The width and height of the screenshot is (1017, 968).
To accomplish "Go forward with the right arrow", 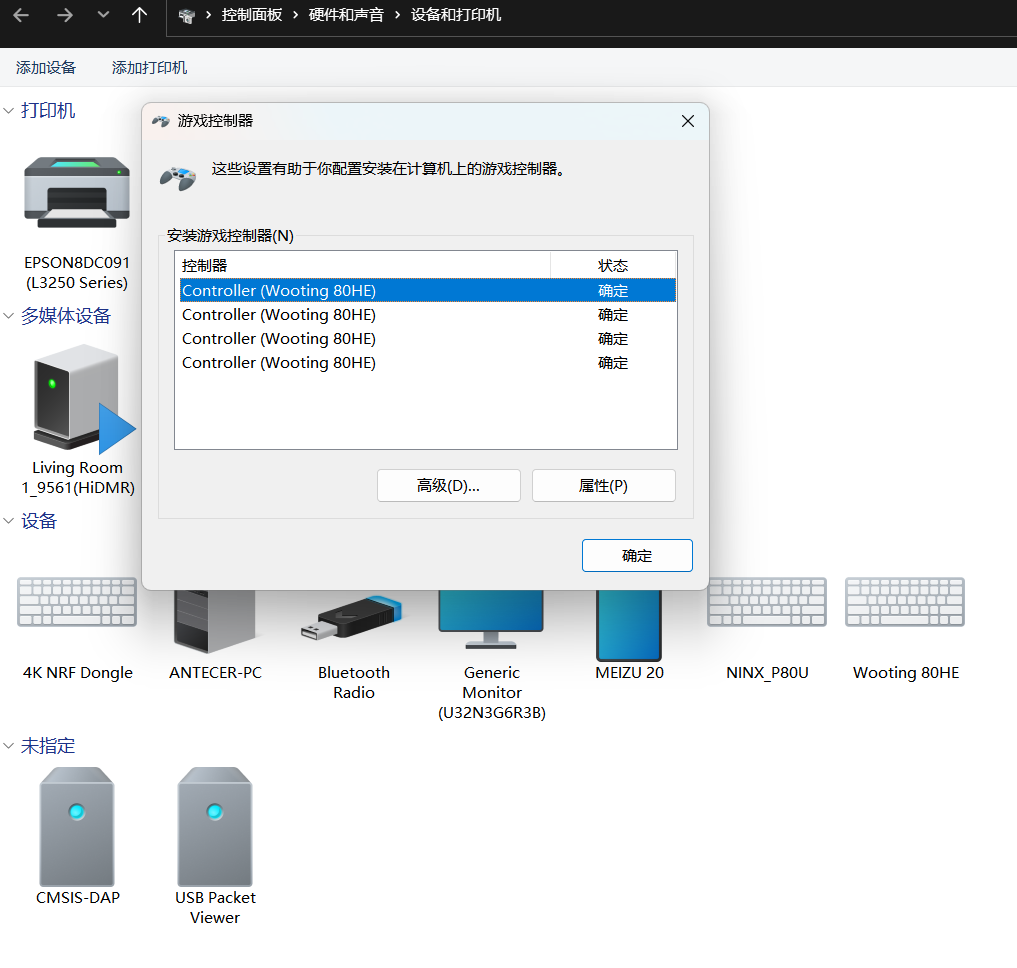I will point(64,15).
